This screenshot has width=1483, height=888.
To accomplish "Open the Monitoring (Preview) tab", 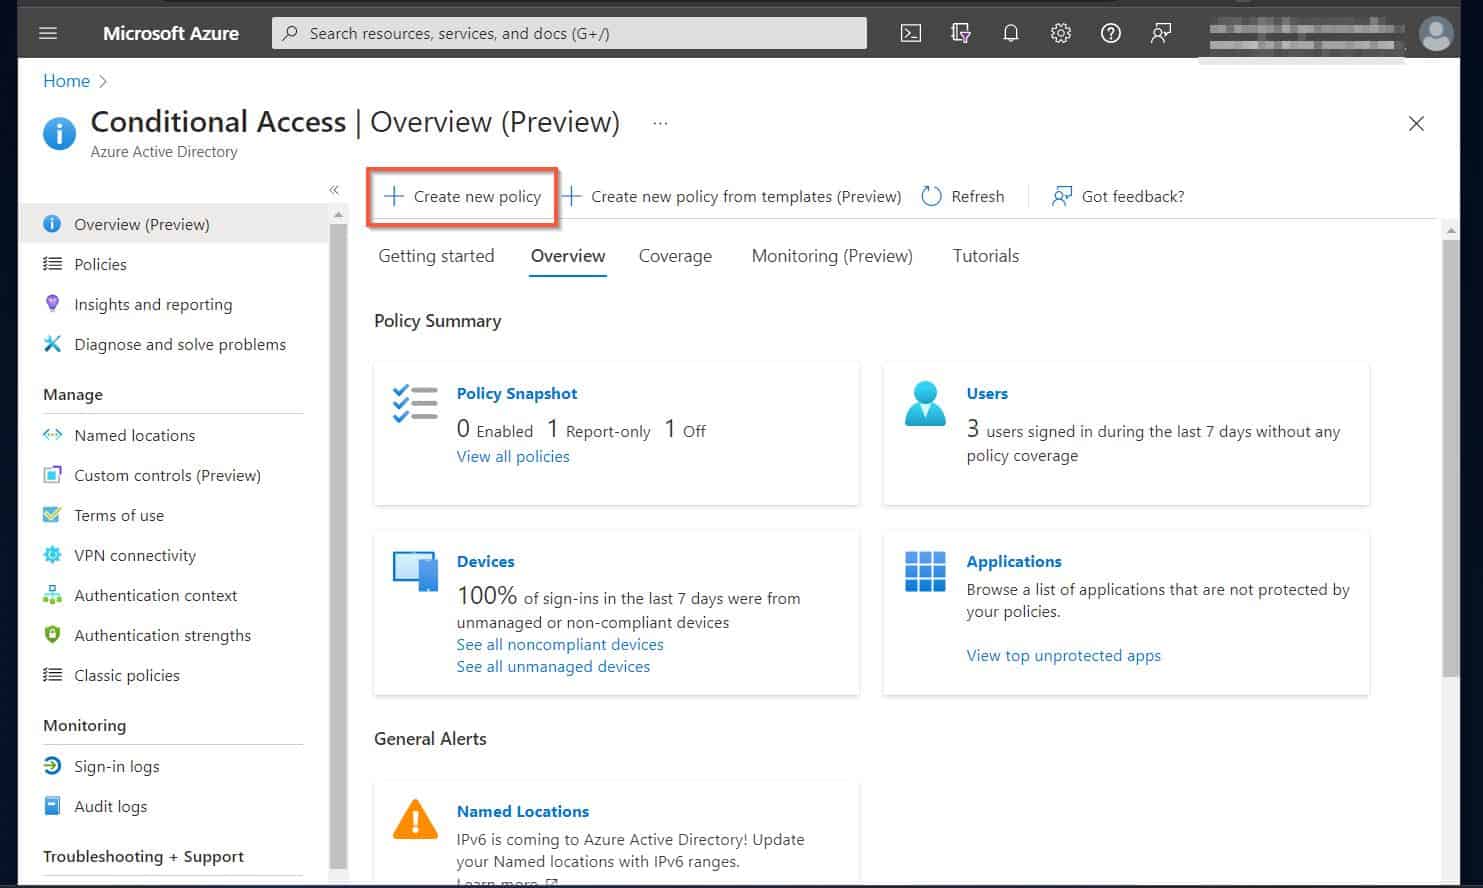I will click(831, 256).
